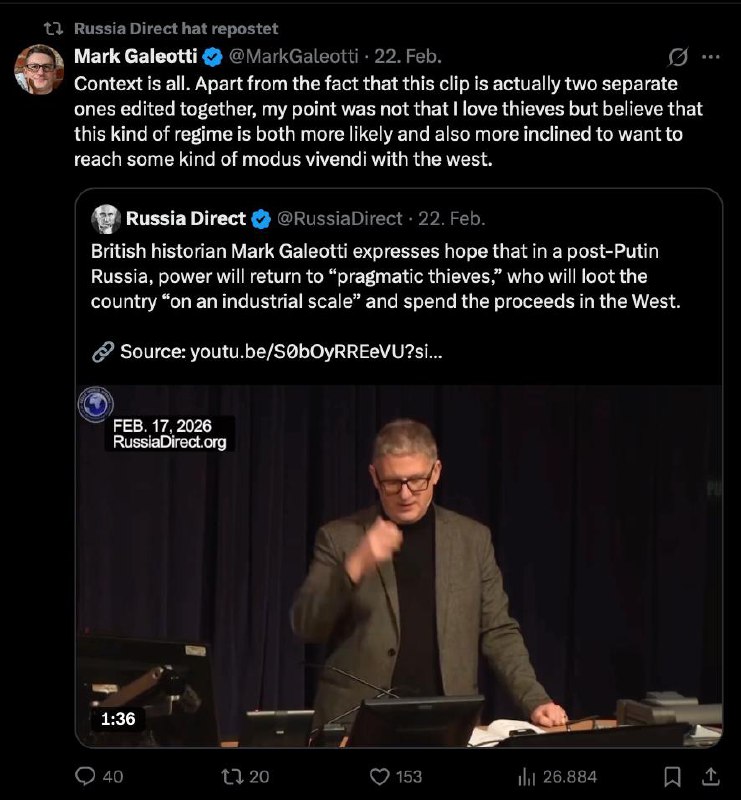Open Mark Galeotti's profile picture
The width and height of the screenshot is (741, 800).
[x=39, y=70]
